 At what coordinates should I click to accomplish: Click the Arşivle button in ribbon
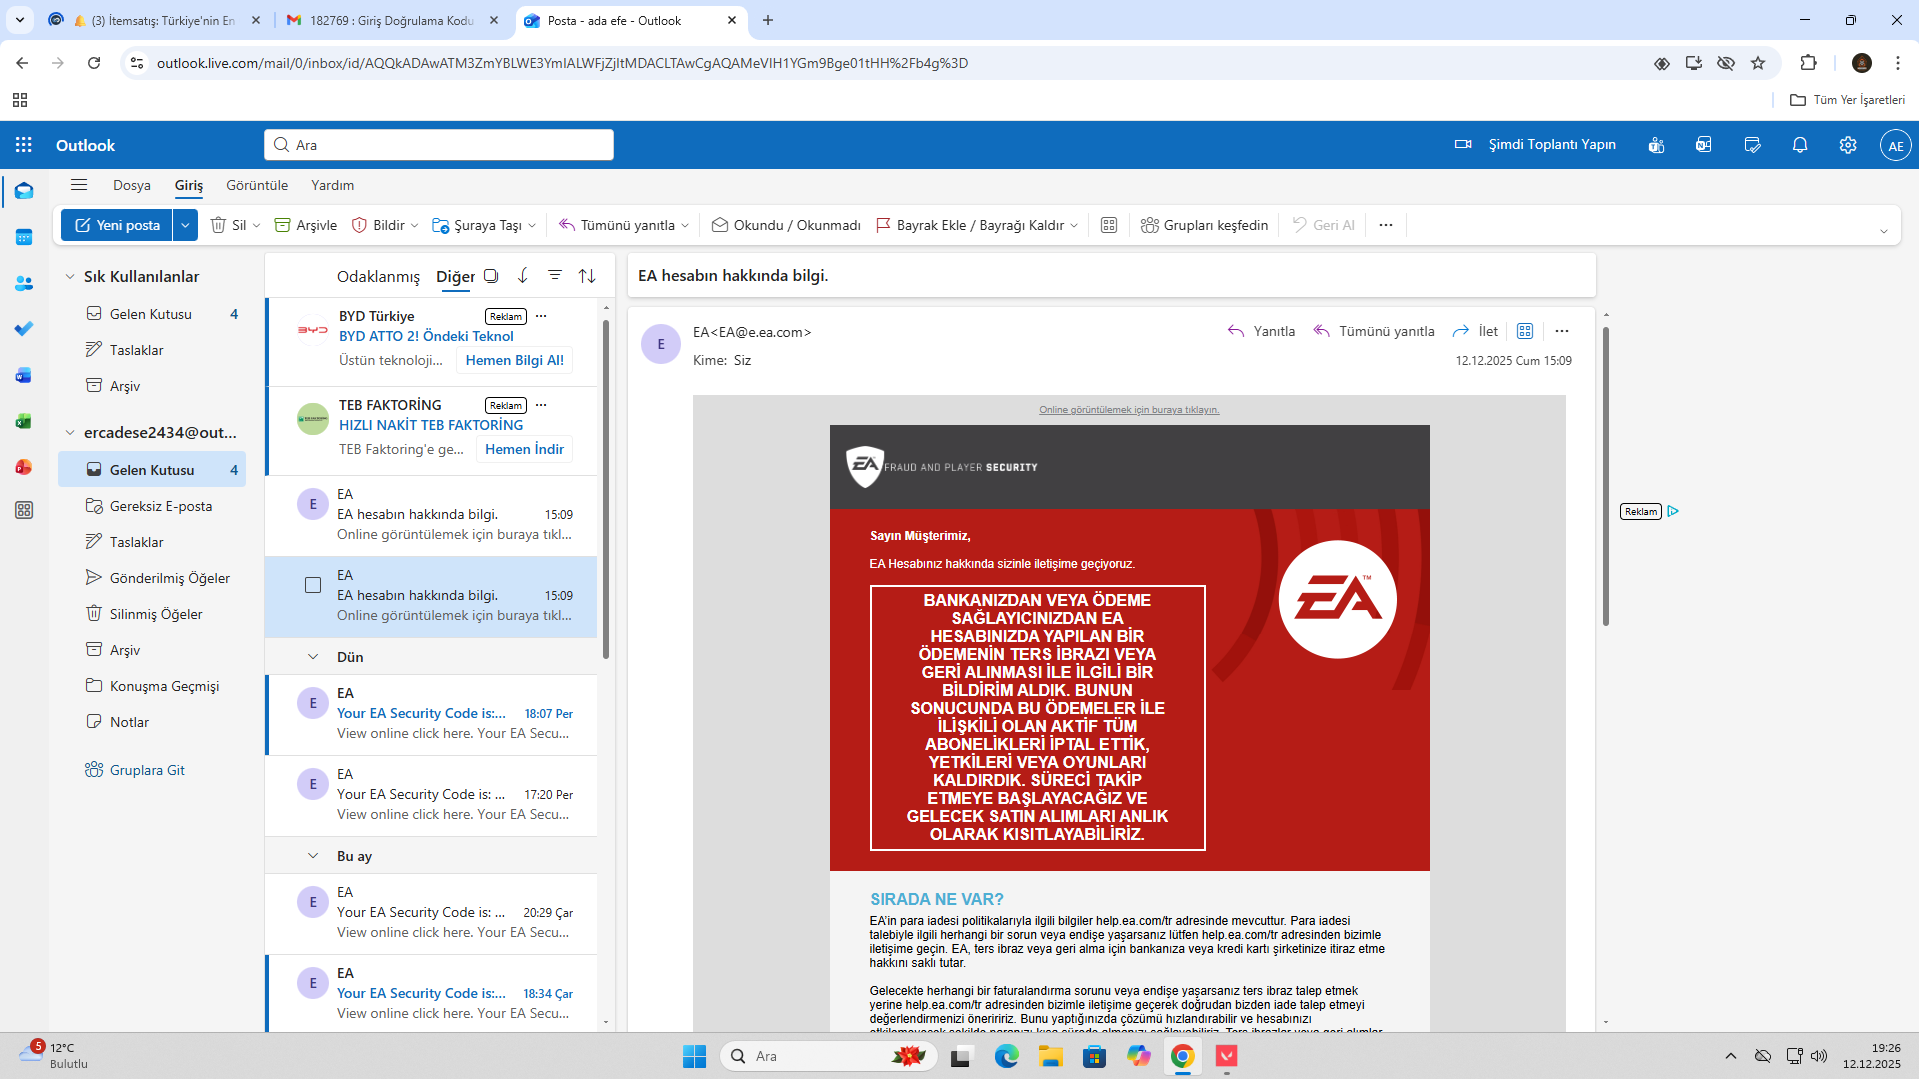[x=306, y=225]
